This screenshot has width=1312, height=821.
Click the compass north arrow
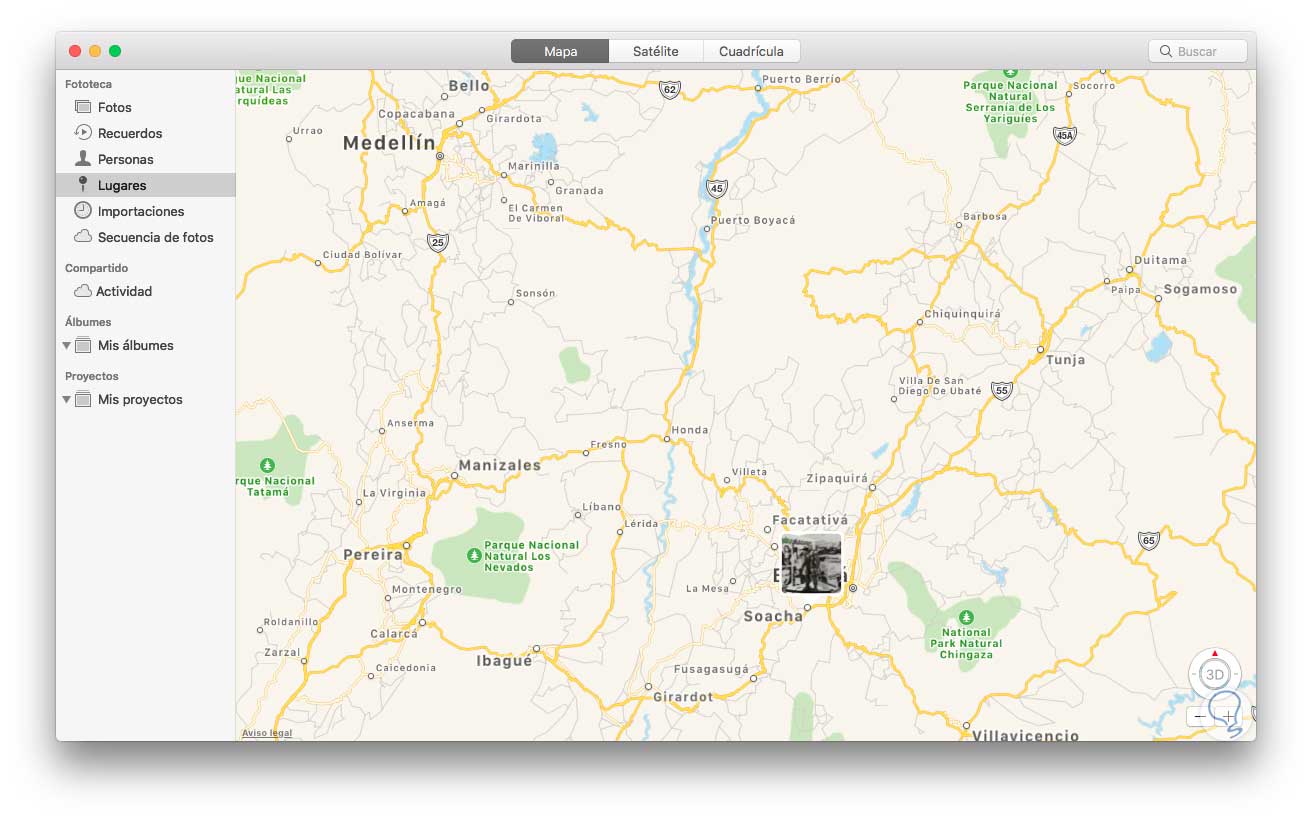coord(1215,653)
